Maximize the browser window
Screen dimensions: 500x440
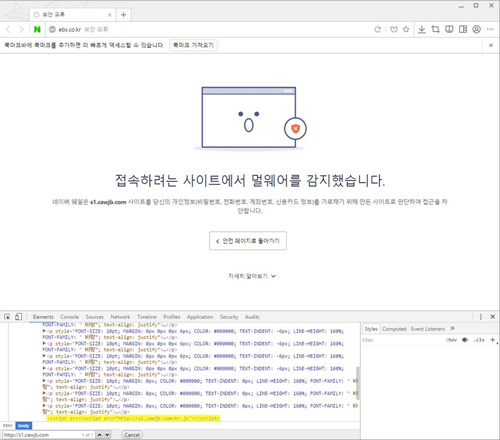coord(476,5)
